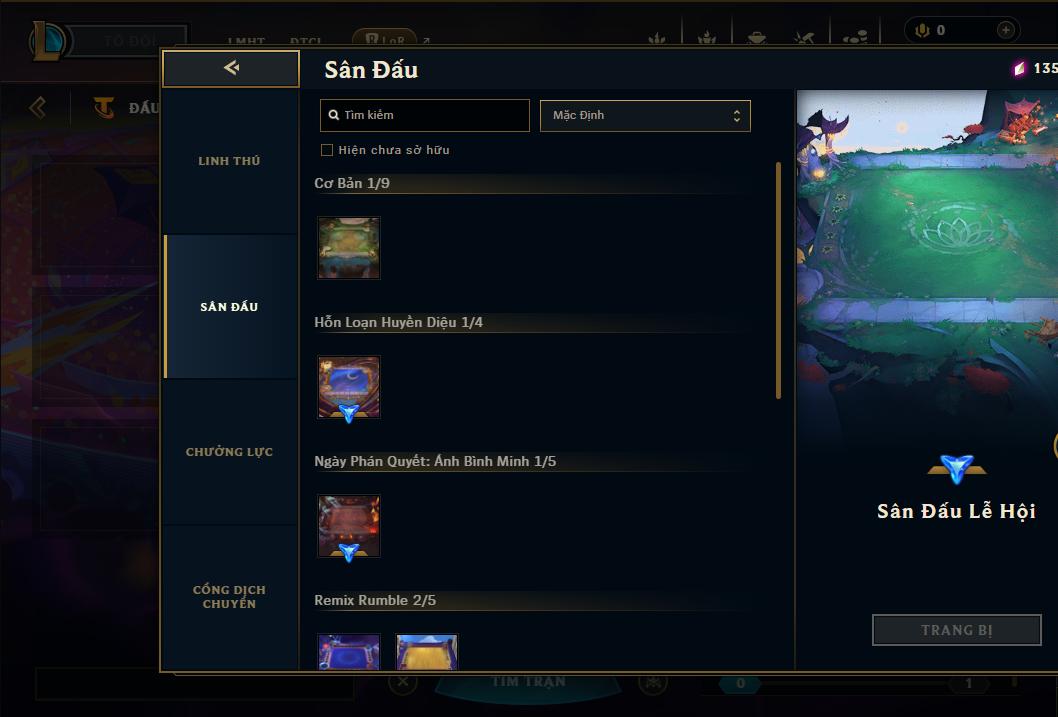Screen dimensions: 1058x717
Task: Select the Sân Đấu sidebar tab
Action: pos(229,307)
